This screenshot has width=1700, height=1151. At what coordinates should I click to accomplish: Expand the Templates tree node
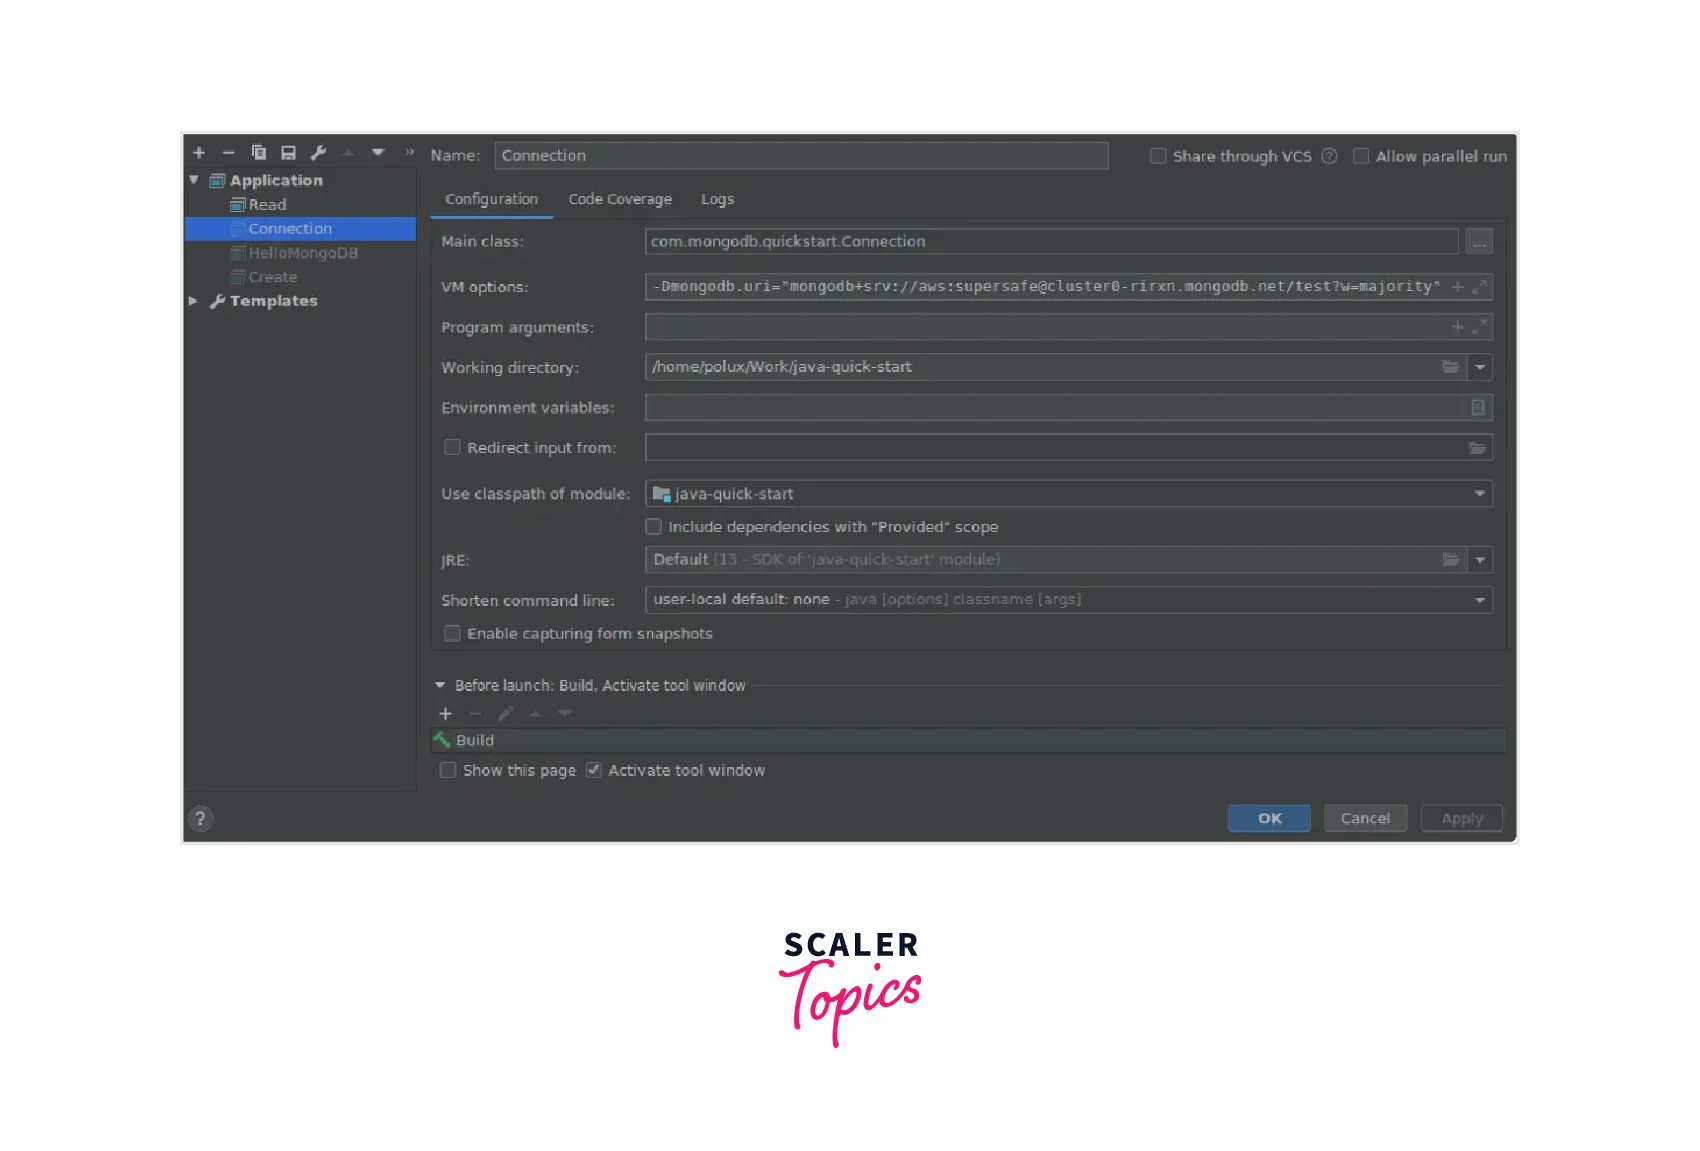click(194, 301)
